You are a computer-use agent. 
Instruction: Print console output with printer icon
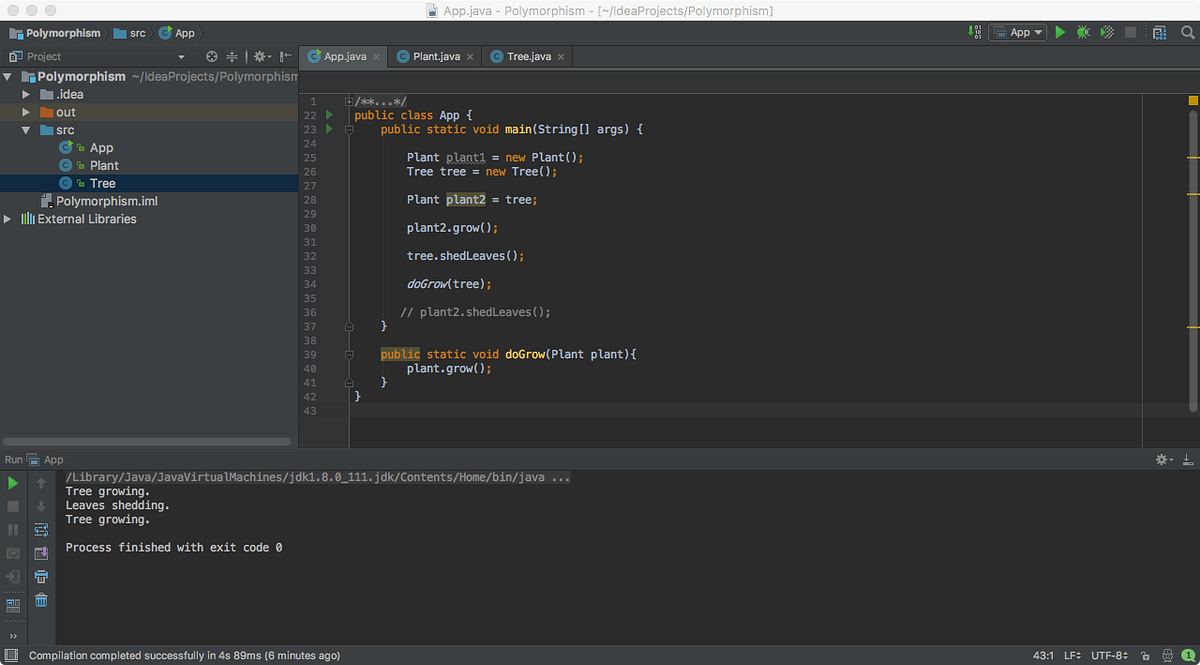40,576
